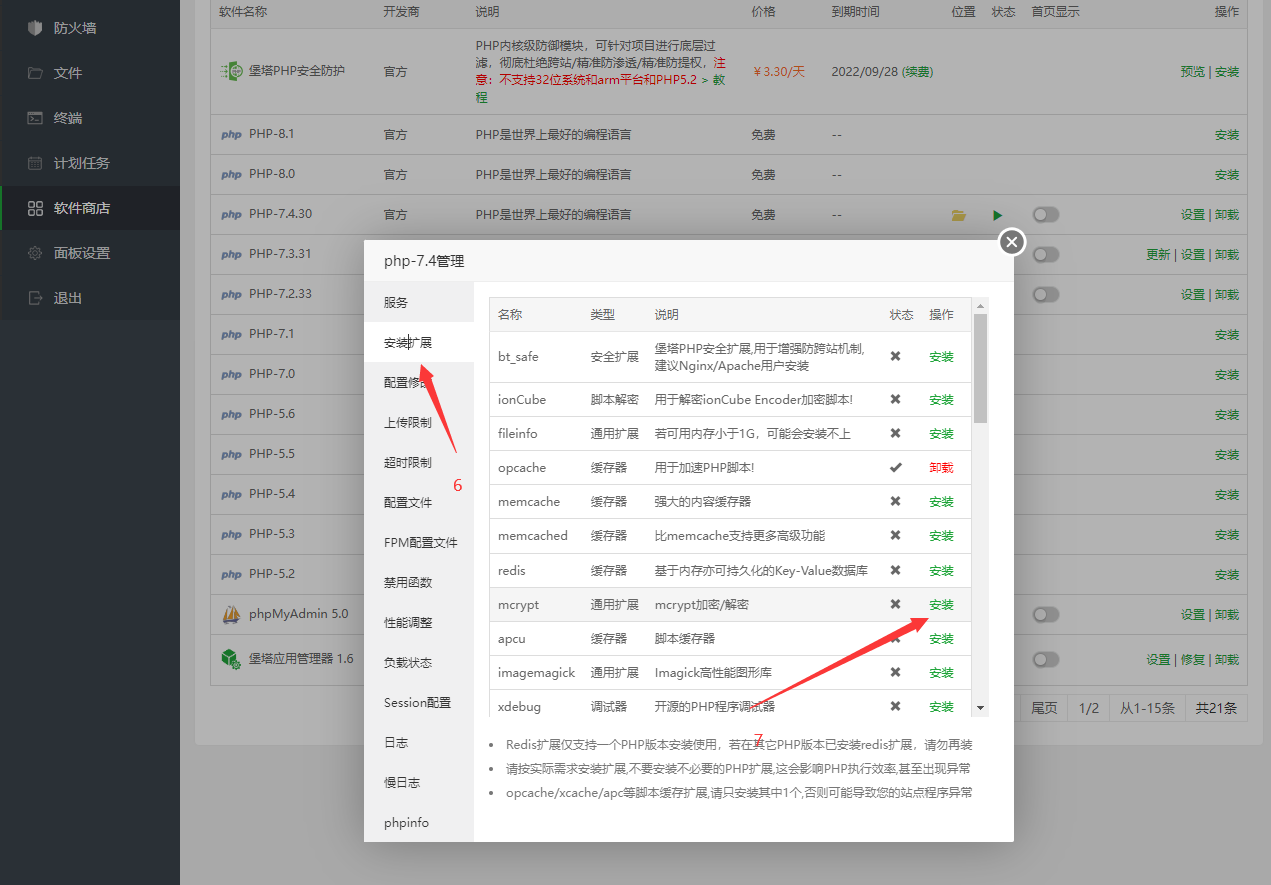Install the bt_safe extension
Viewport: 1271px width, 885px height.
coord(941,357)
